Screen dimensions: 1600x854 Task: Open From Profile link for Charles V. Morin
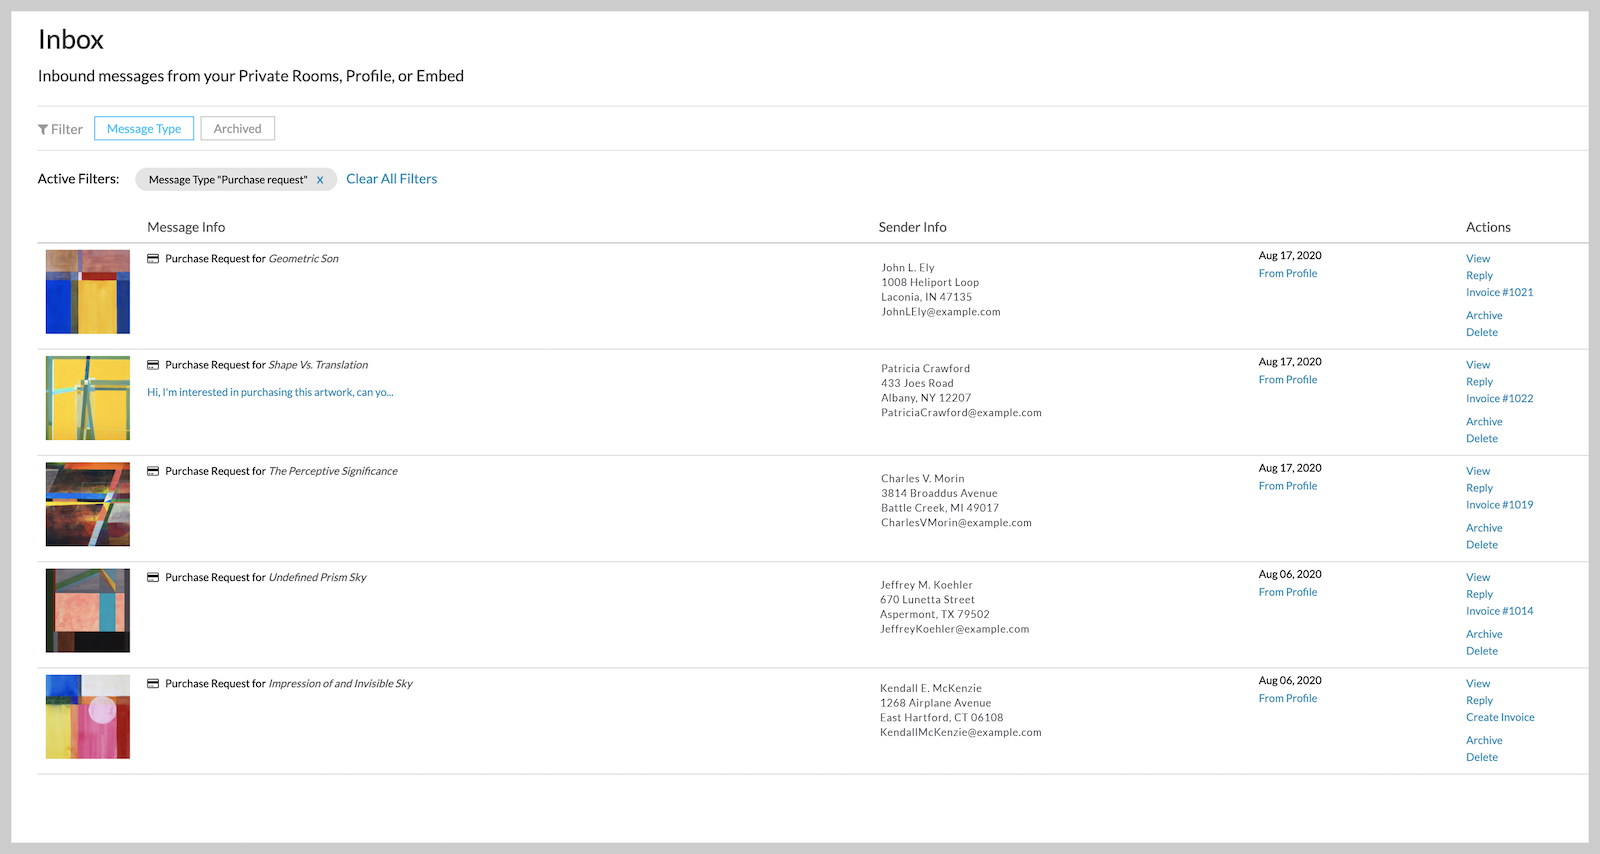[x=1287, y=486]
